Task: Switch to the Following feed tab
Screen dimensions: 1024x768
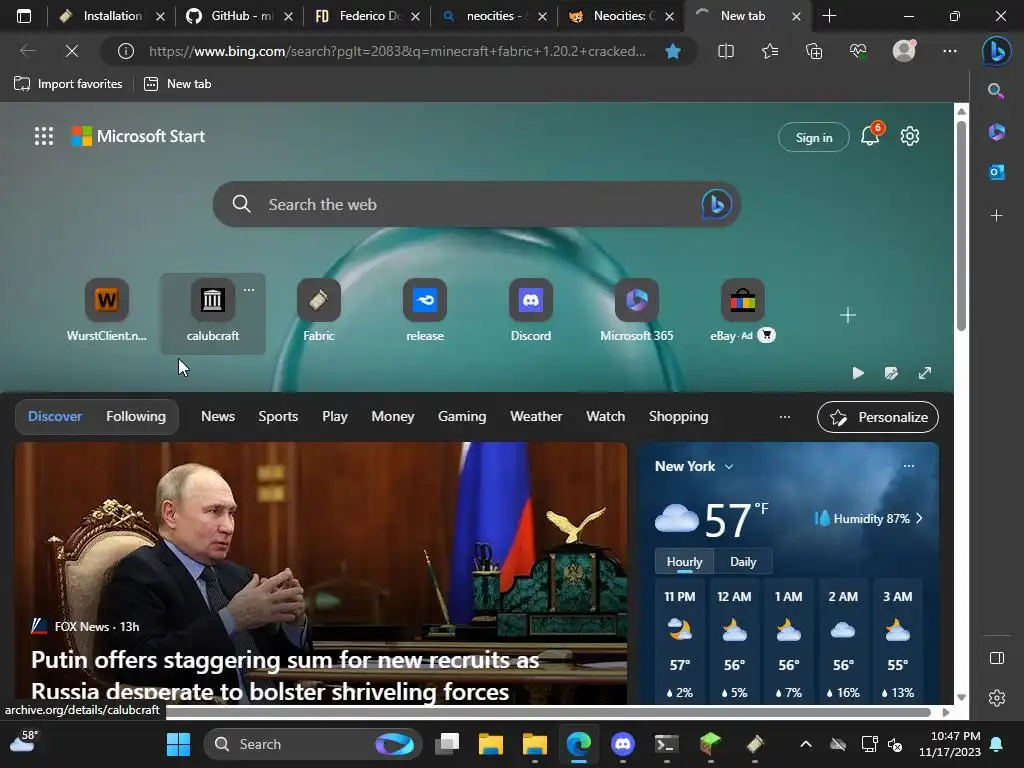Action: [x=136, y=417]
